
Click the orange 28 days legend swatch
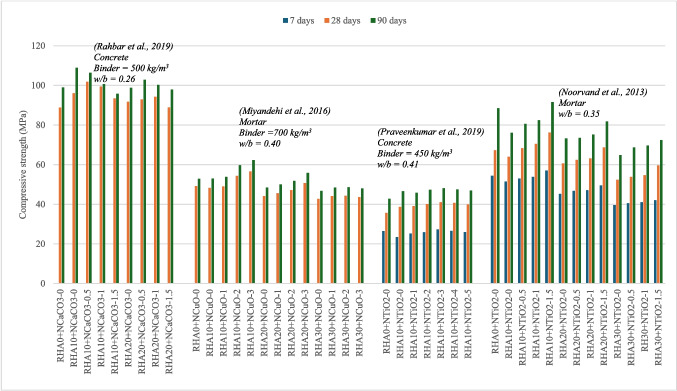328,21
